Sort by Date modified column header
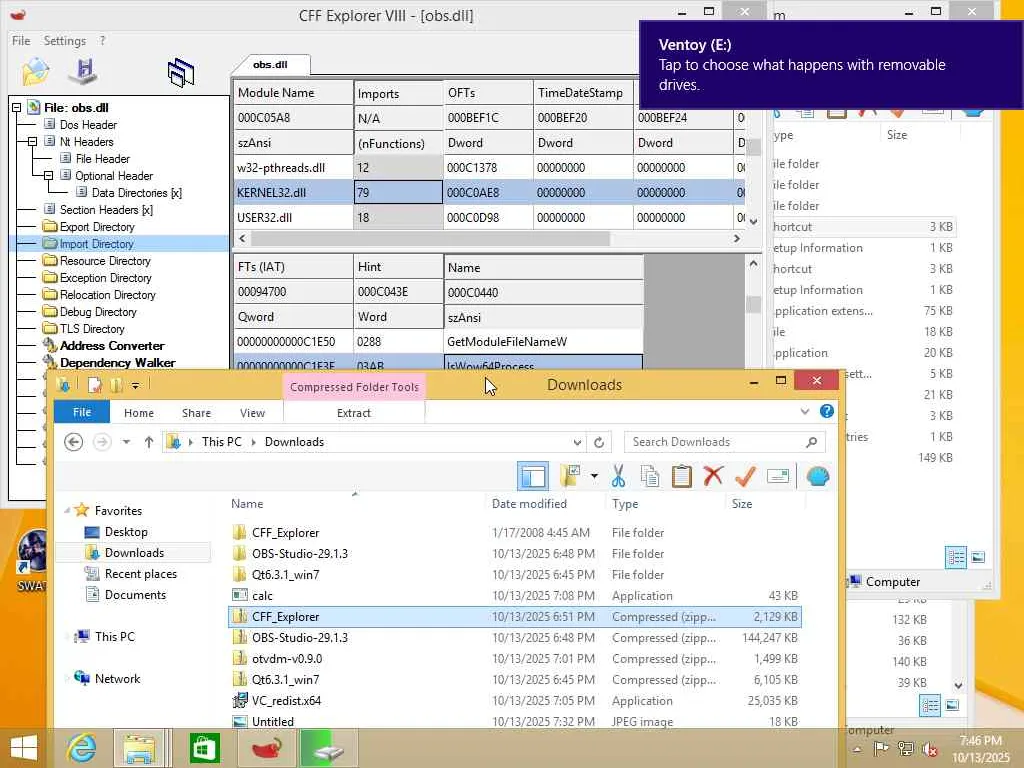This screenshot has width=1024, height=768. point(529,504)
